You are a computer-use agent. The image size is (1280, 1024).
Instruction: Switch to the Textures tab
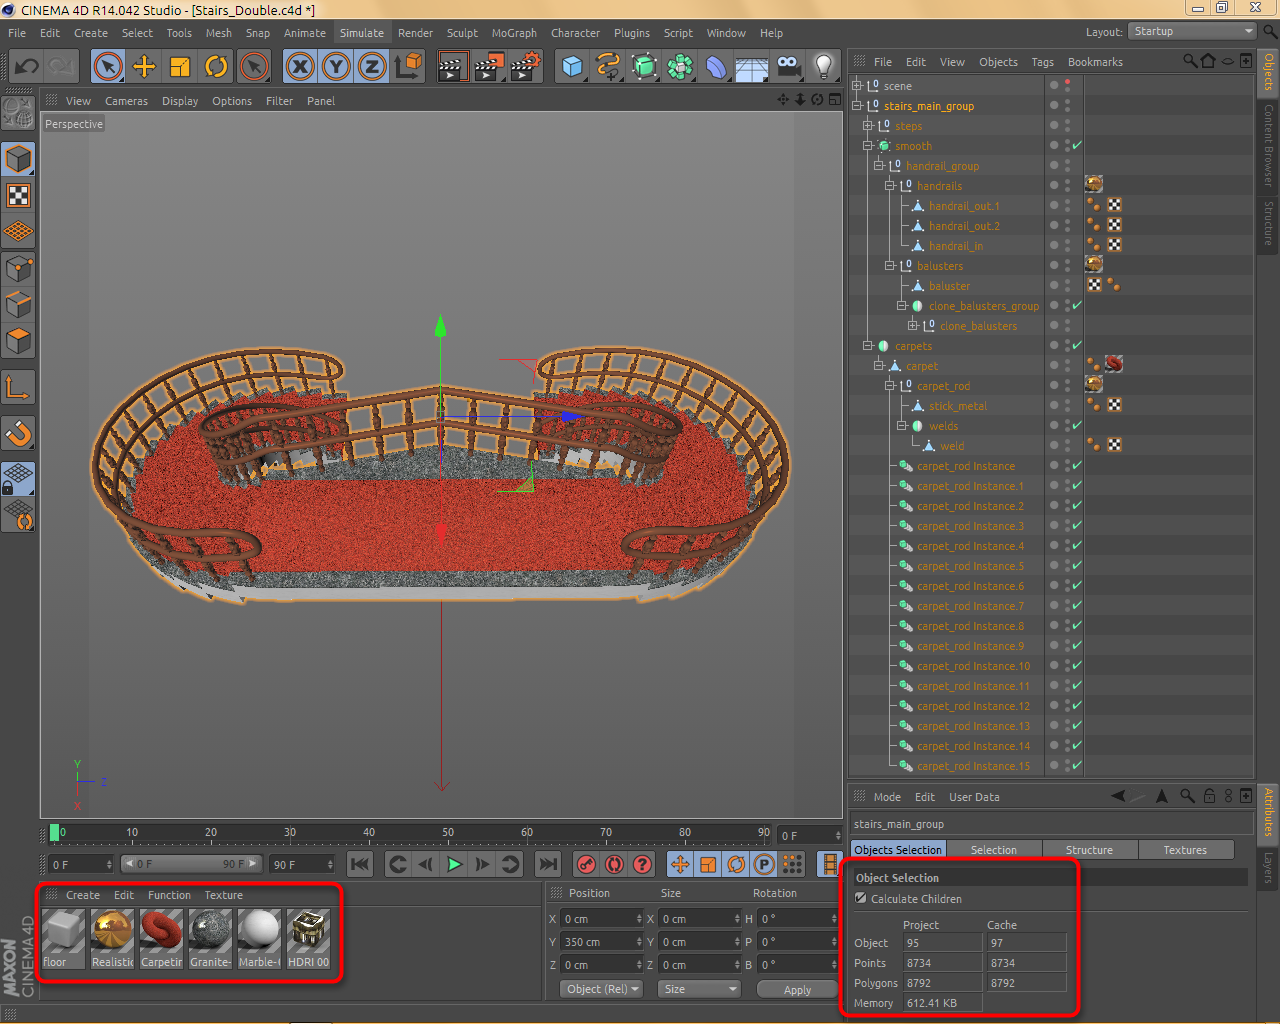pos(1185,850)
